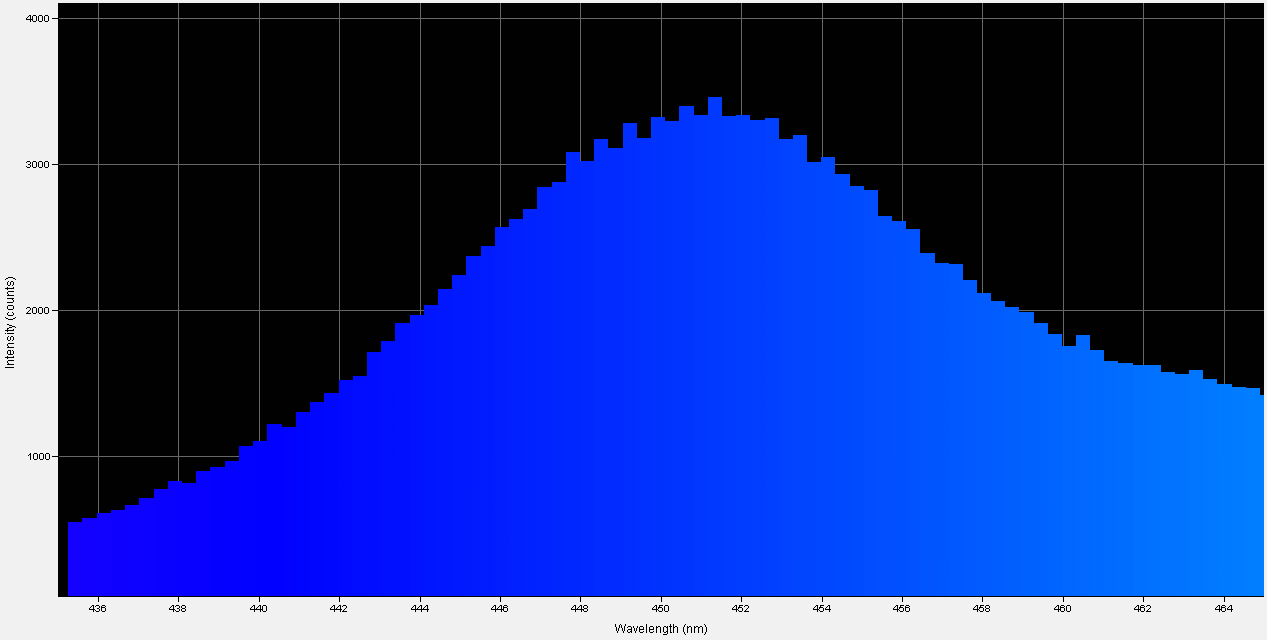The width and height of the screenshot is (1267, 640).
Task: Select the Wavelength (nm) axis label
Action: tap(660, 629)
